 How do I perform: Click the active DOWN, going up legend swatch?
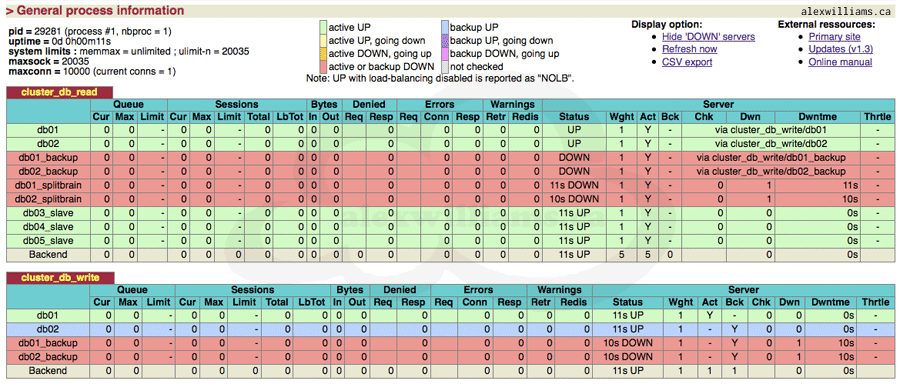click(x=323, y=53)
